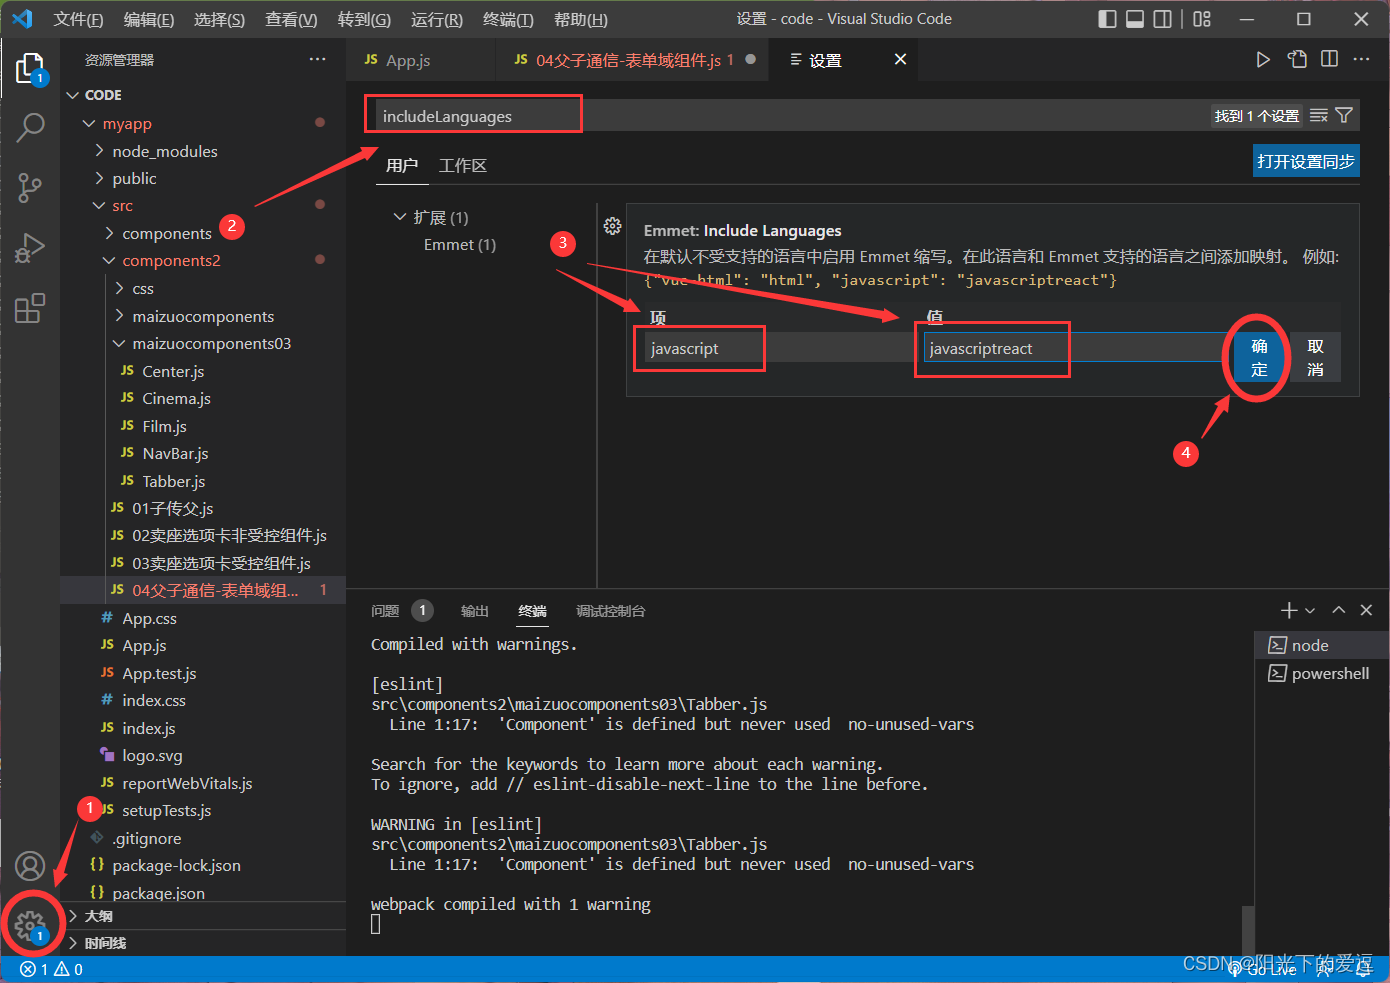Toggle bottom panel layout icon
1390x983 pixels.
(1135, 19)
